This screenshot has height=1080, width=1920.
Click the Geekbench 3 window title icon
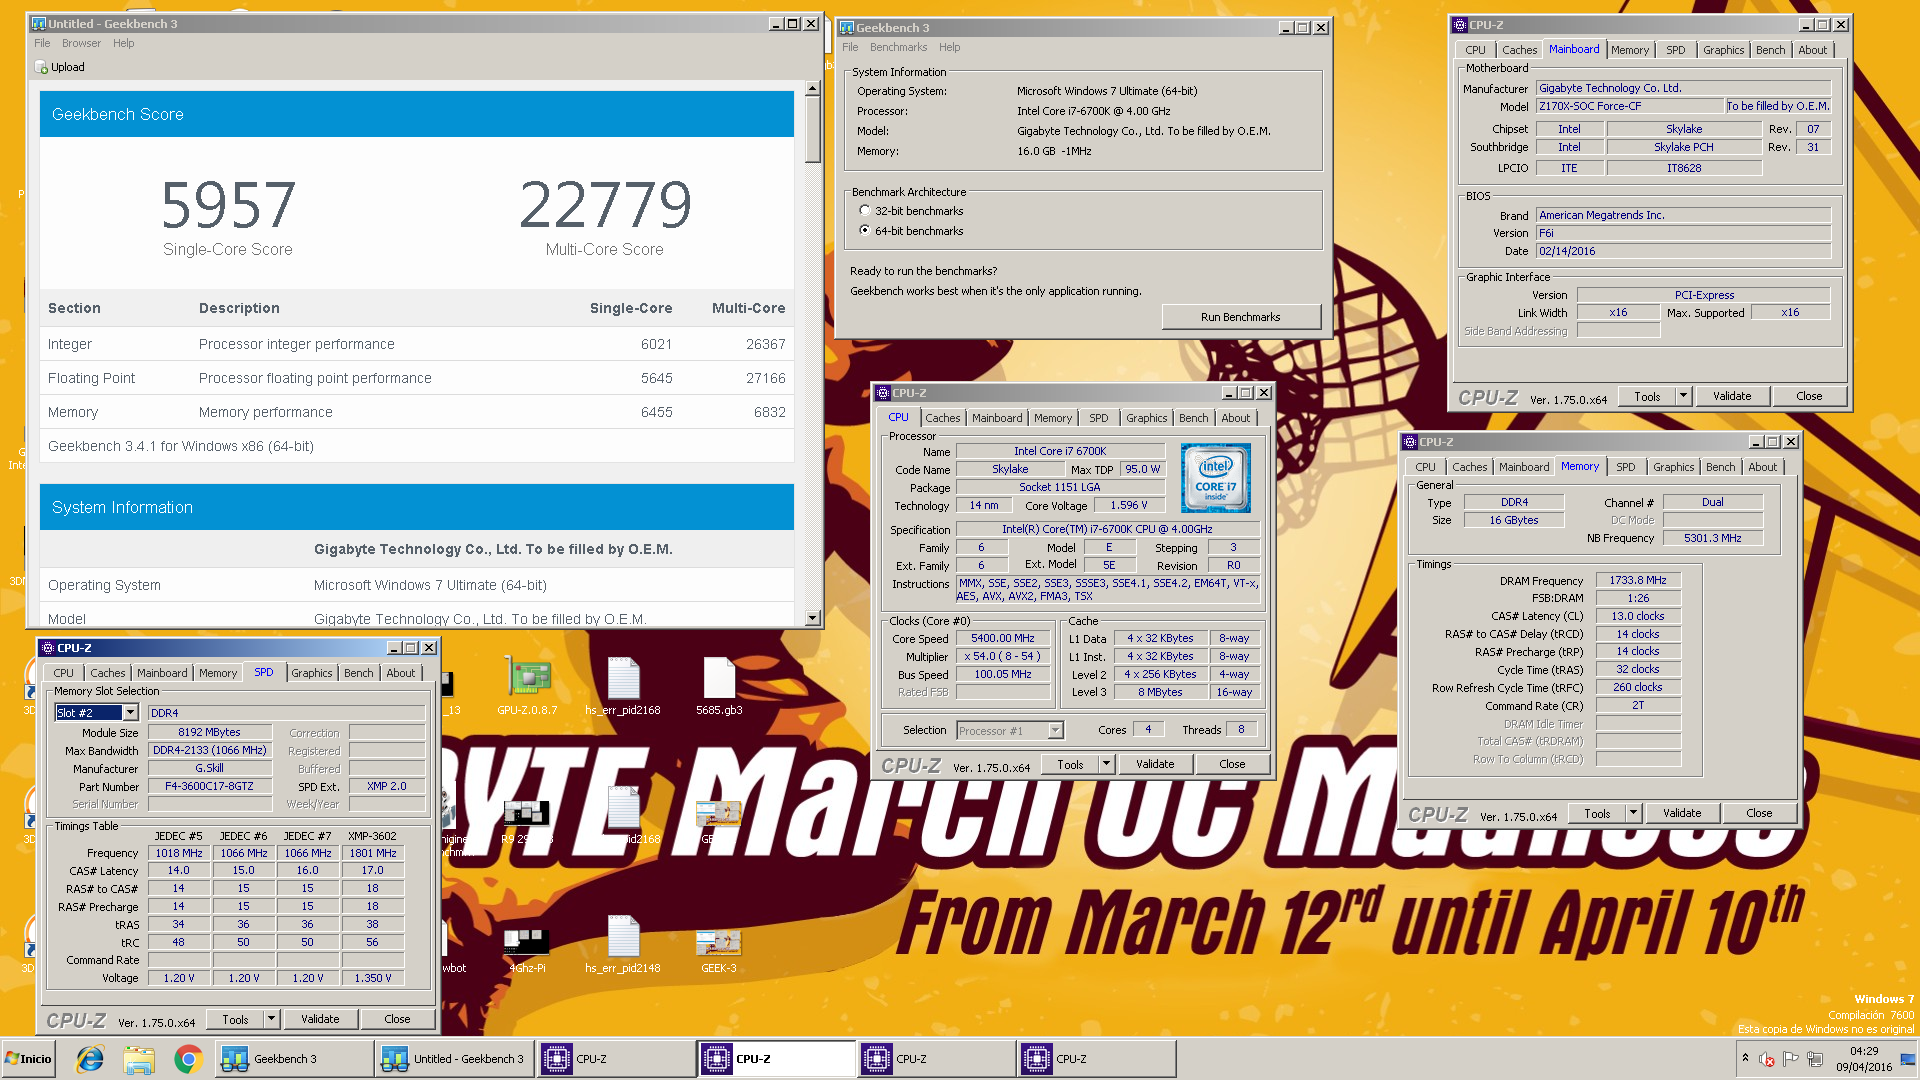(847, 28)
